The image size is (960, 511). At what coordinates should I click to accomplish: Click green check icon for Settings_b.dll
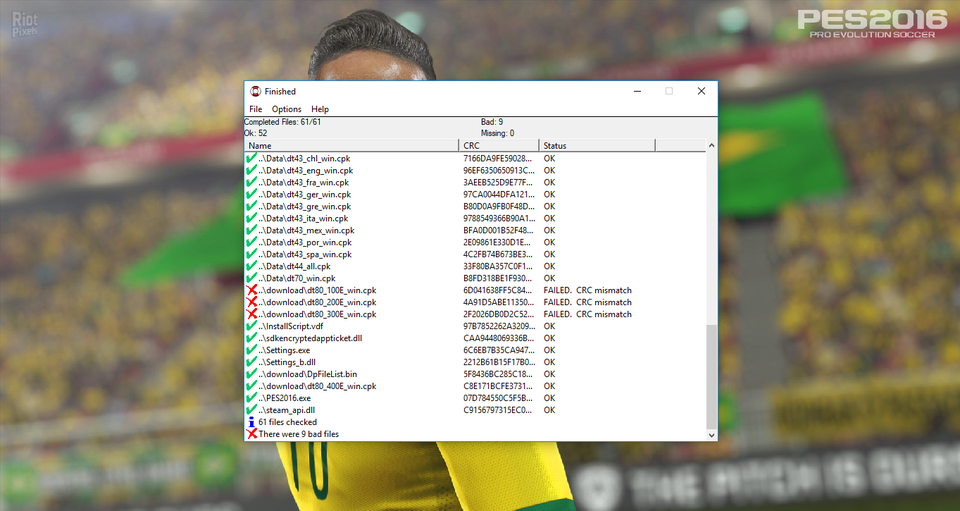252,362
